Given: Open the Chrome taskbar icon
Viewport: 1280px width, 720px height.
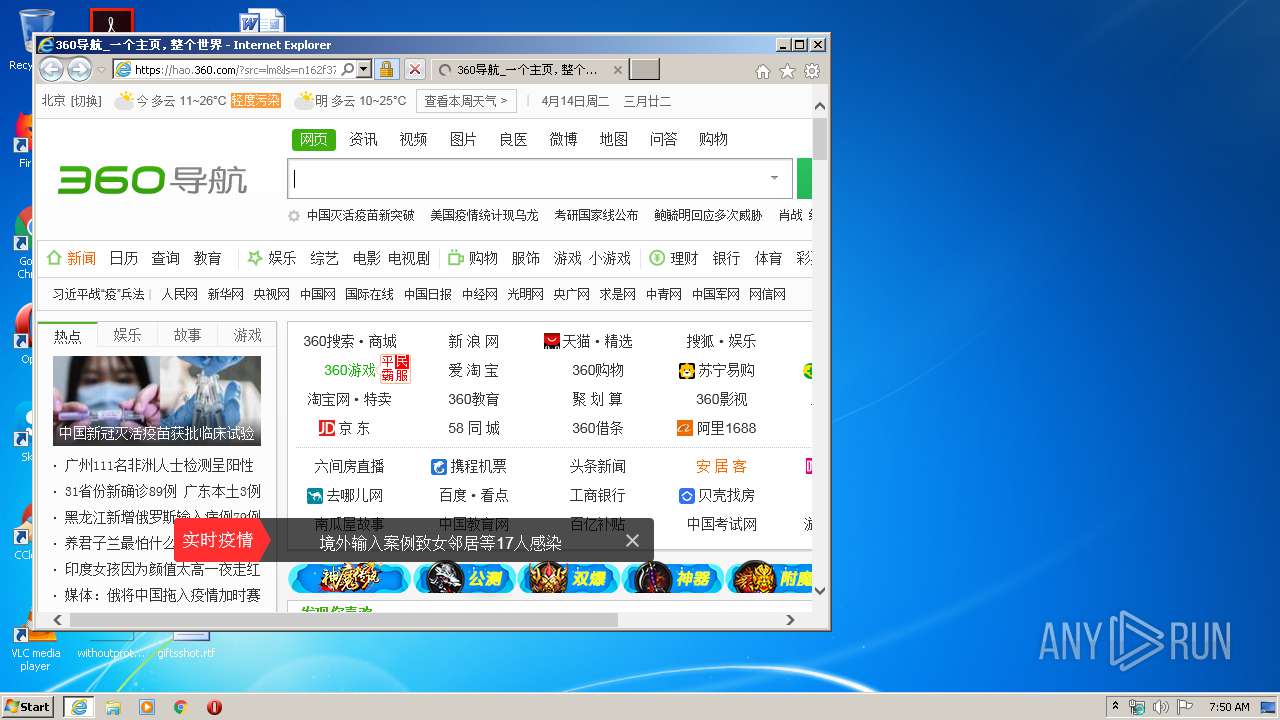Looking at the screenshot, I should 181,707.
